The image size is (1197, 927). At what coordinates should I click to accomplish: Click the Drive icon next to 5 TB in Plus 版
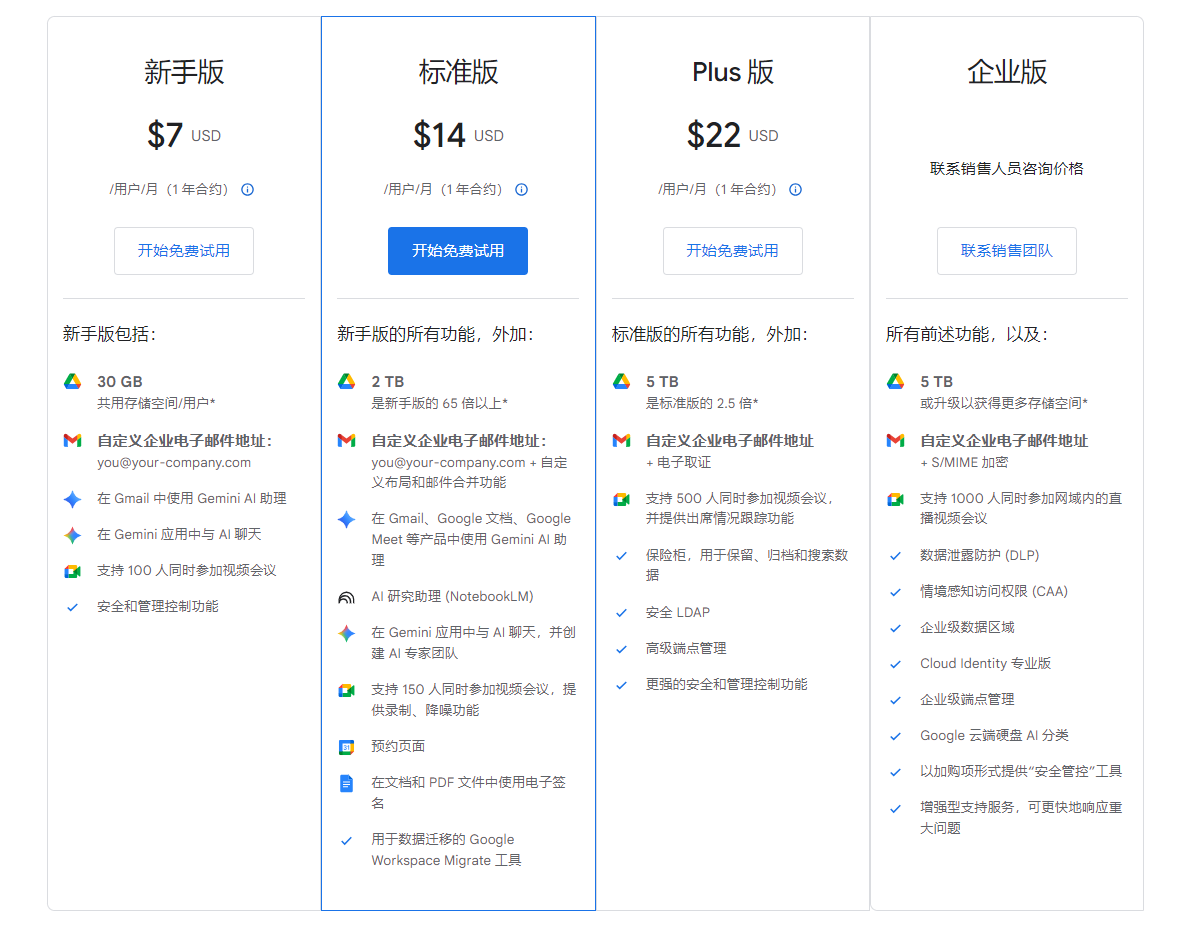click(x=623, y=381)
